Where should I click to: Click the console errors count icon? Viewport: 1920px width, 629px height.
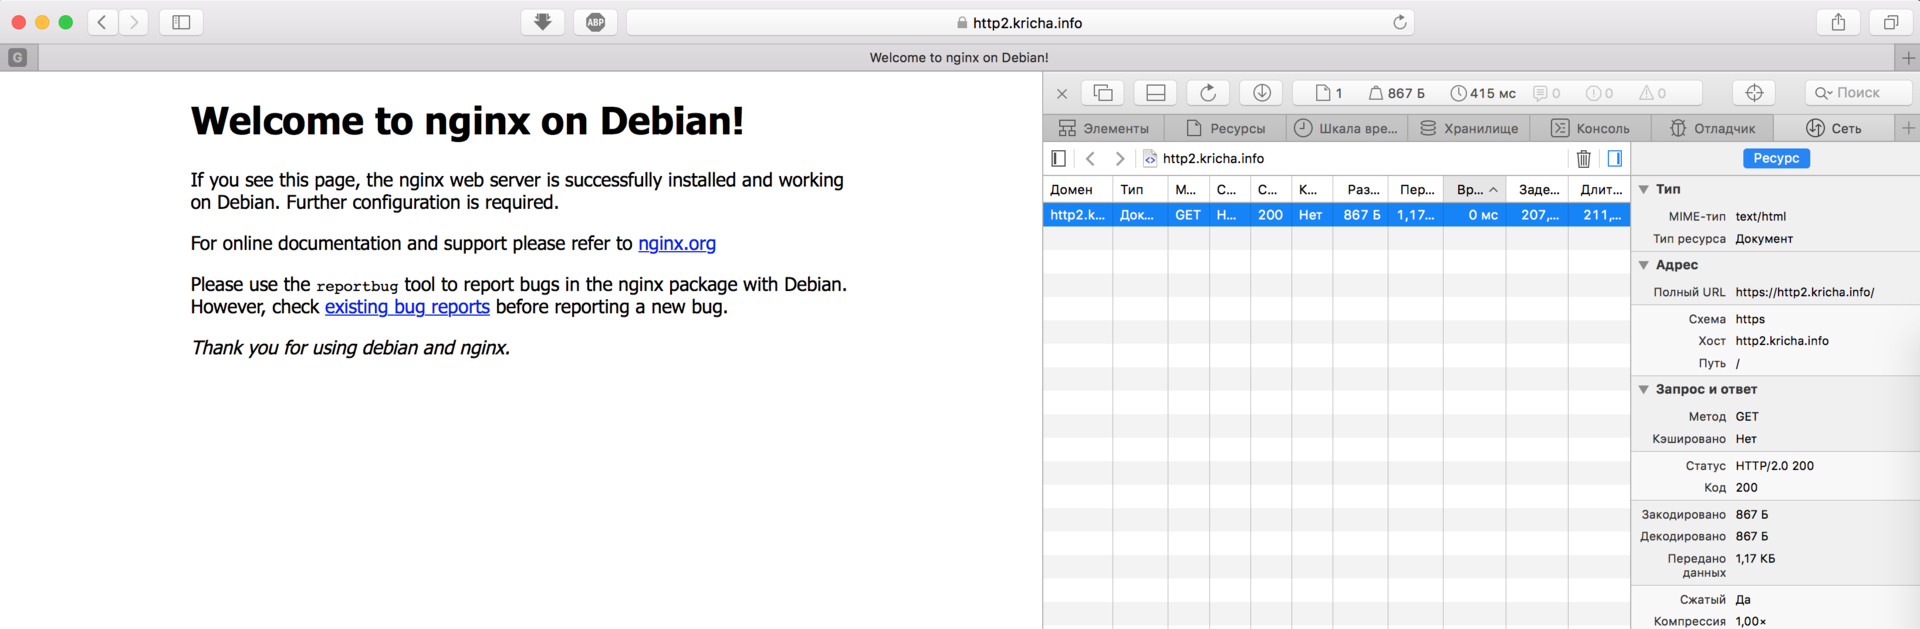tap(1600, 93)
